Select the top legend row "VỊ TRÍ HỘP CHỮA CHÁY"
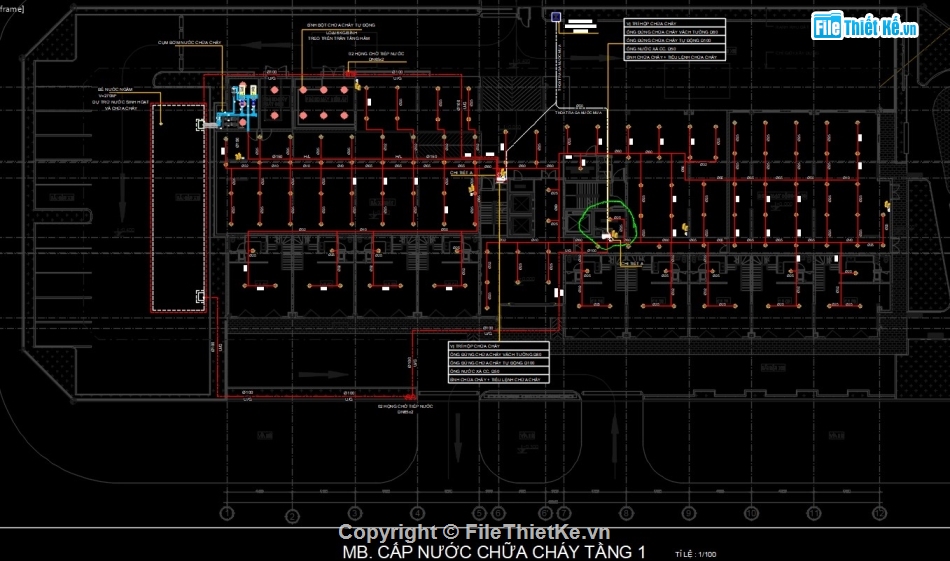The width and height of the screenshot is (950, 561). 670,22
